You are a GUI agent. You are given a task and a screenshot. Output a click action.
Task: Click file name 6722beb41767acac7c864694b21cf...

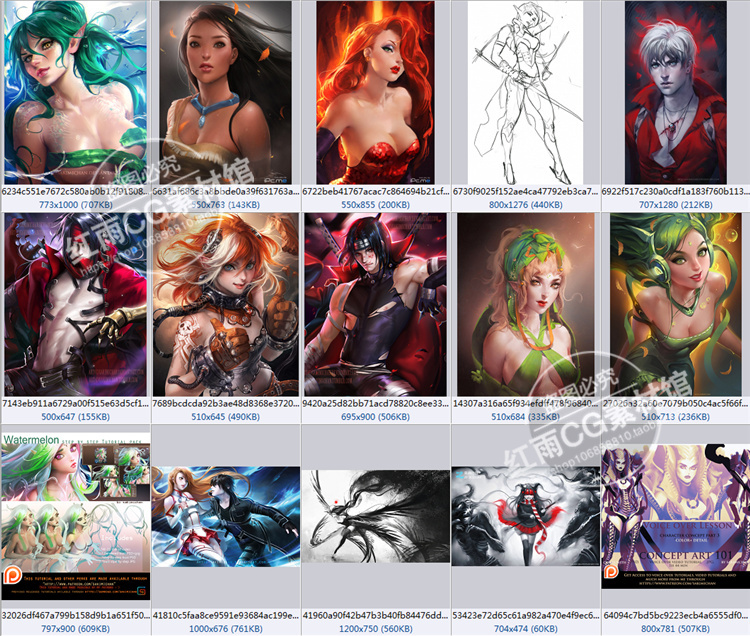pyautogui.click(x=375, y=191)
